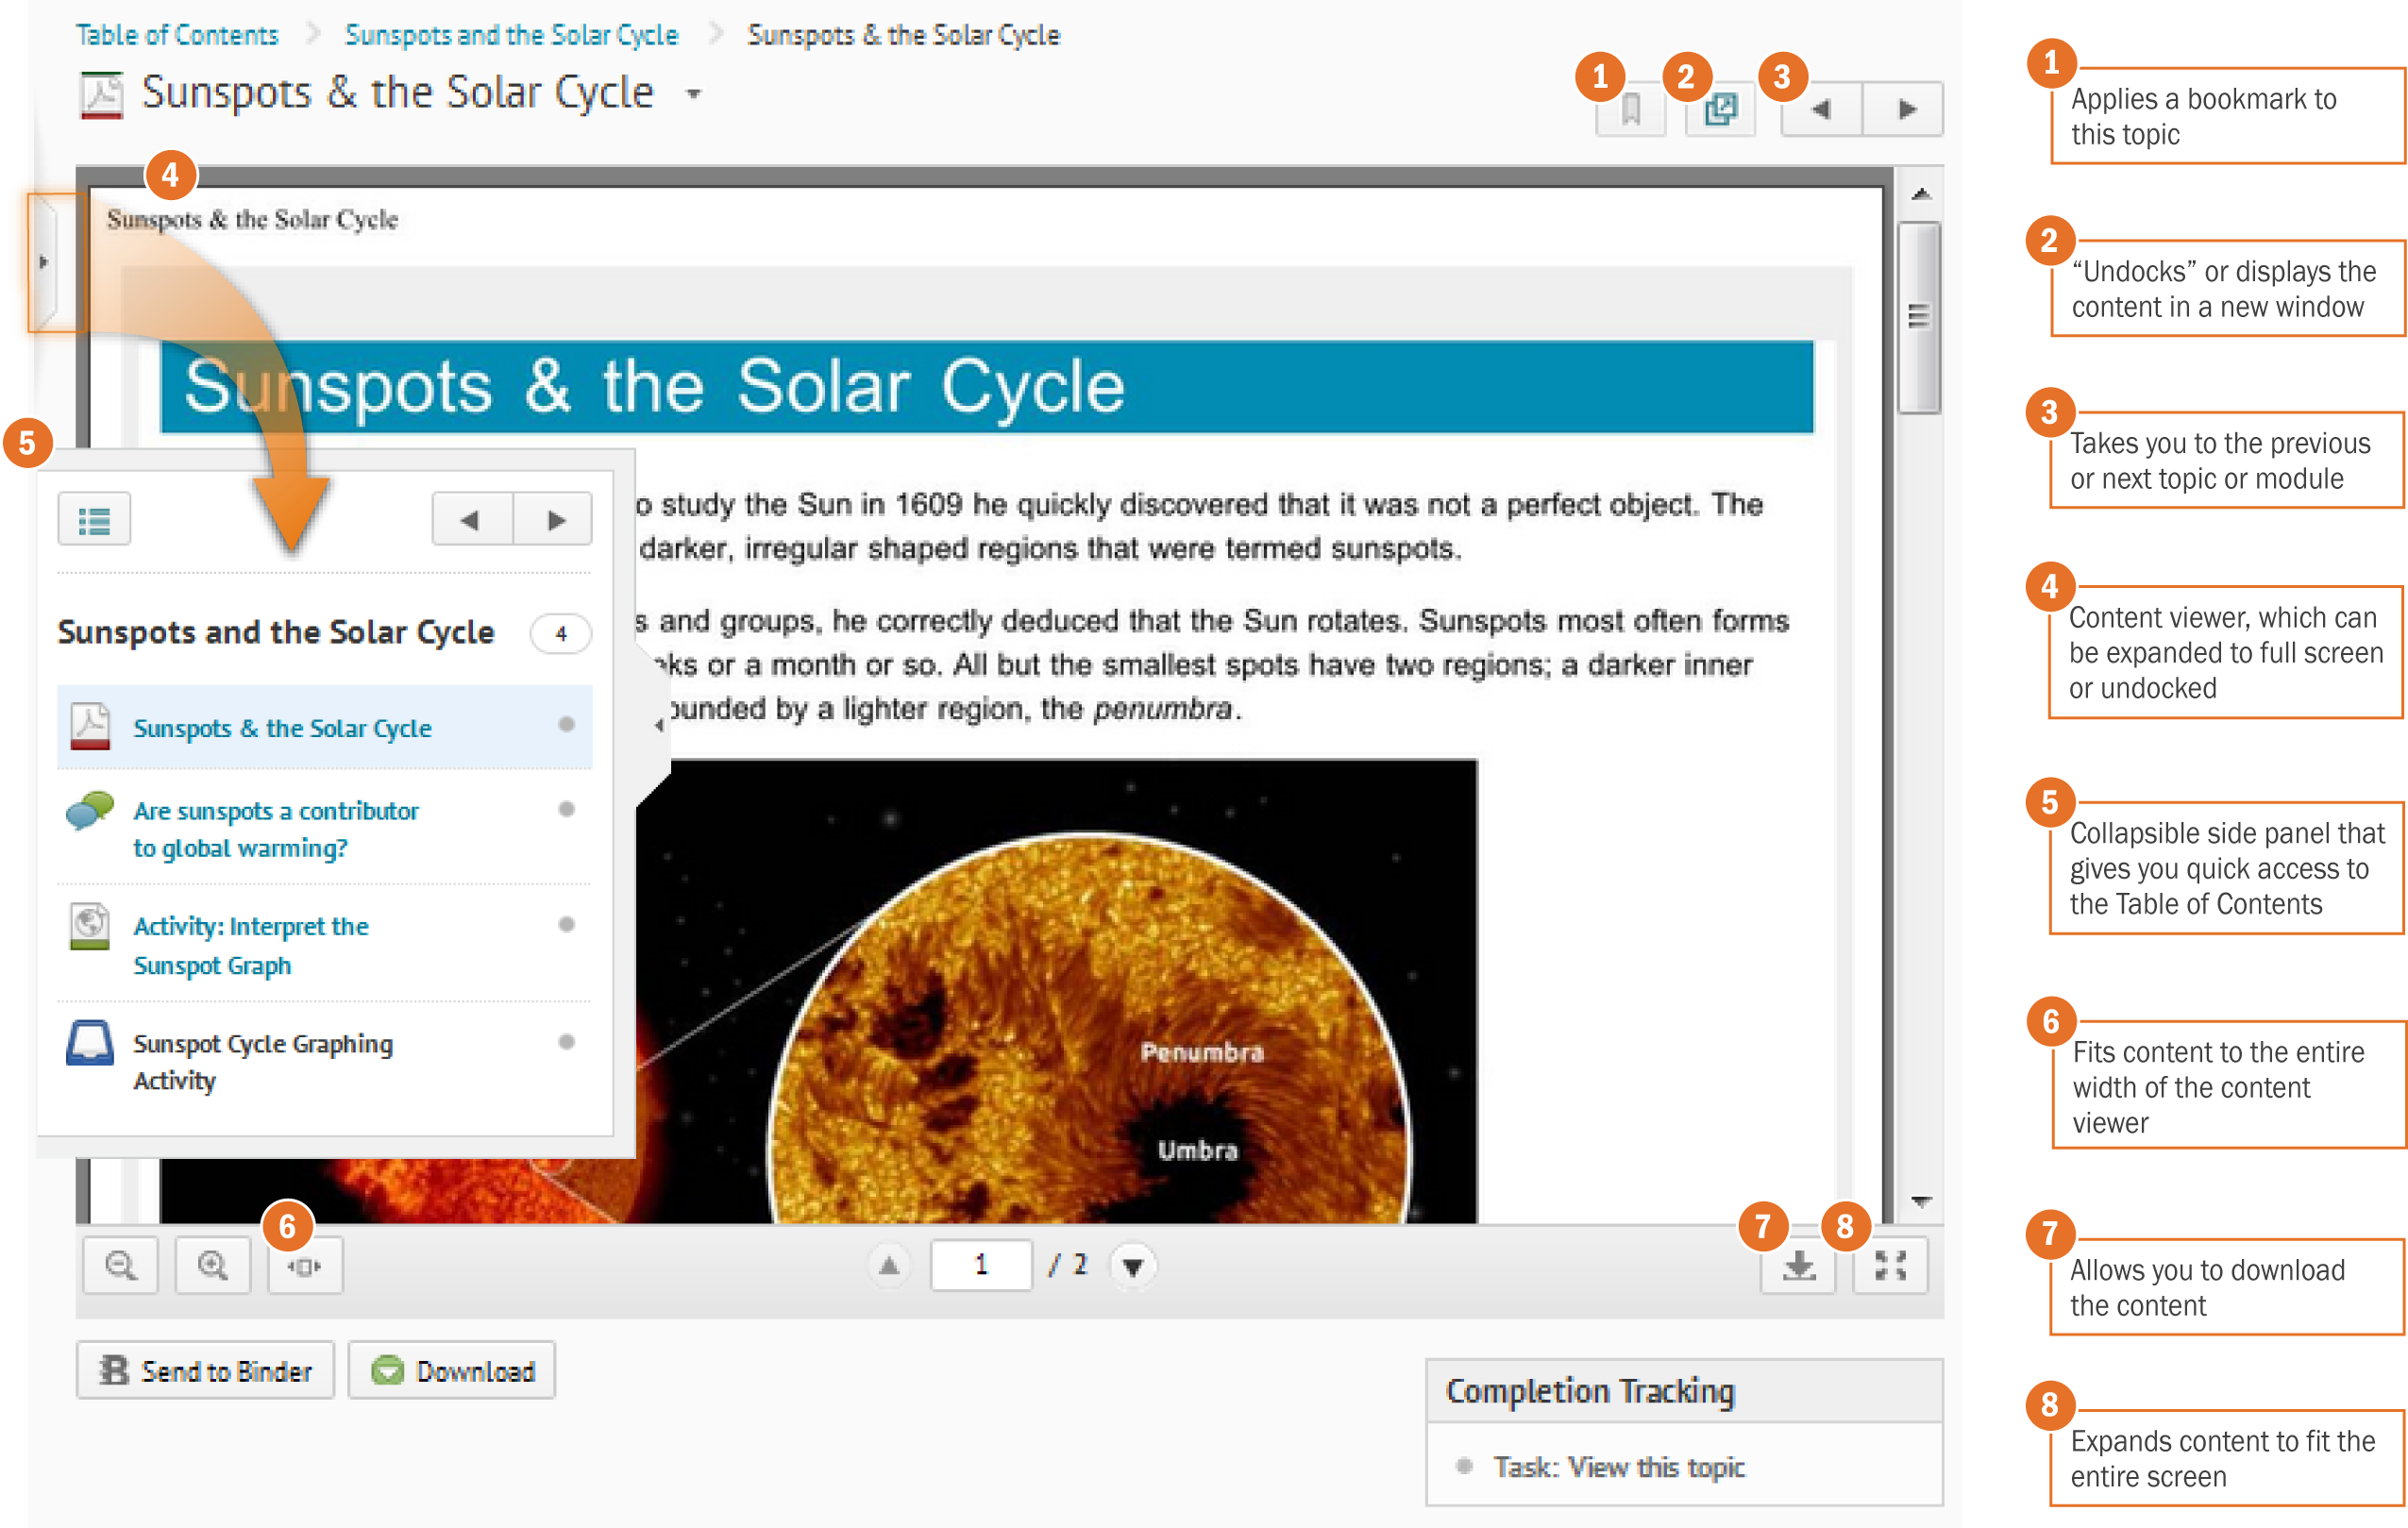Zoom out of the document
This screenshot has height=1528, width=2408.
[x=121, y=1266]
